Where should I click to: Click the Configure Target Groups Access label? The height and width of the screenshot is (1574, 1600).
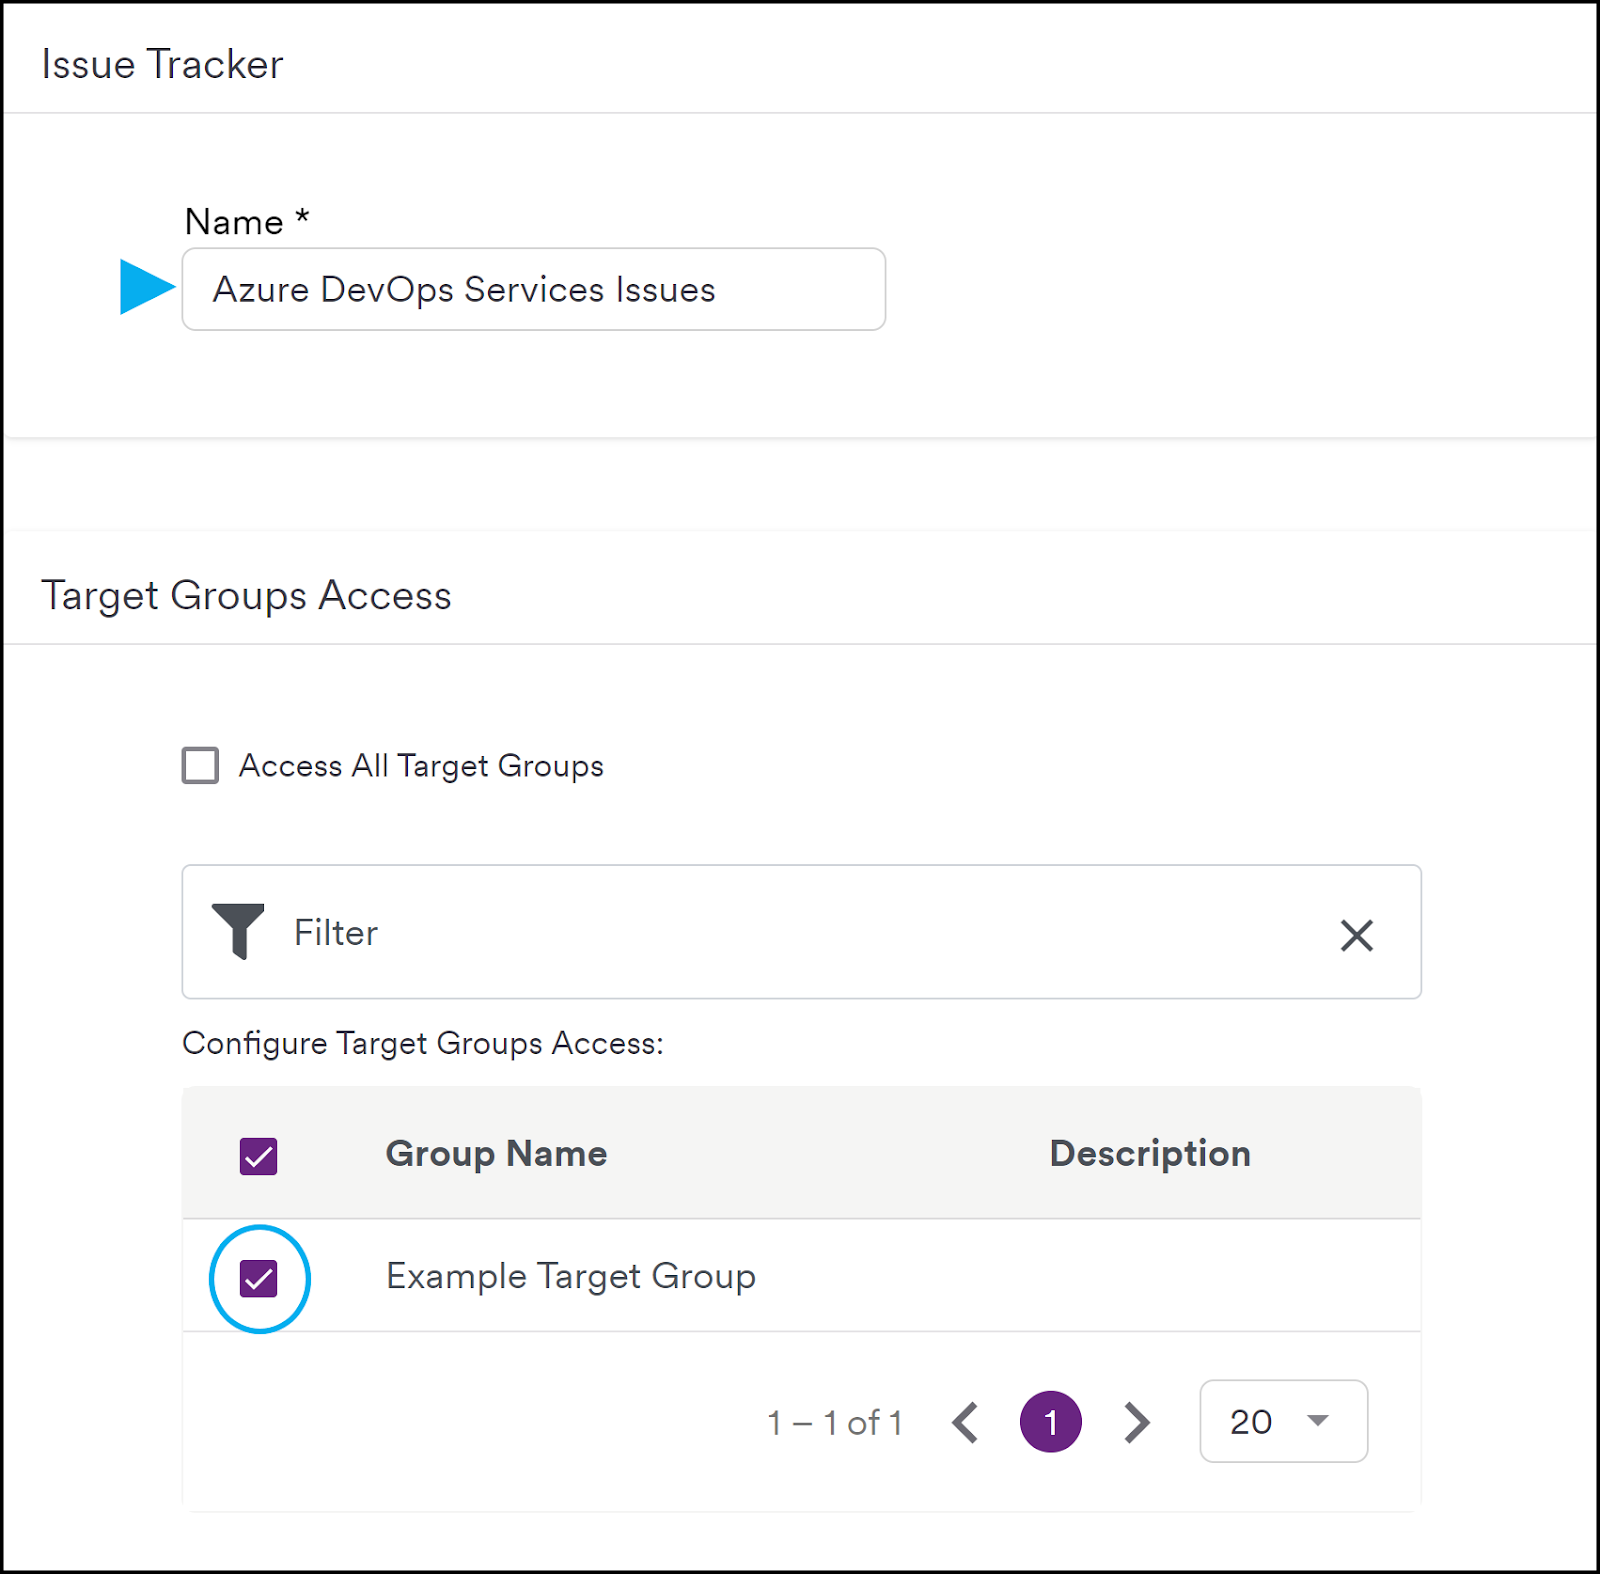coord(423,1043)
